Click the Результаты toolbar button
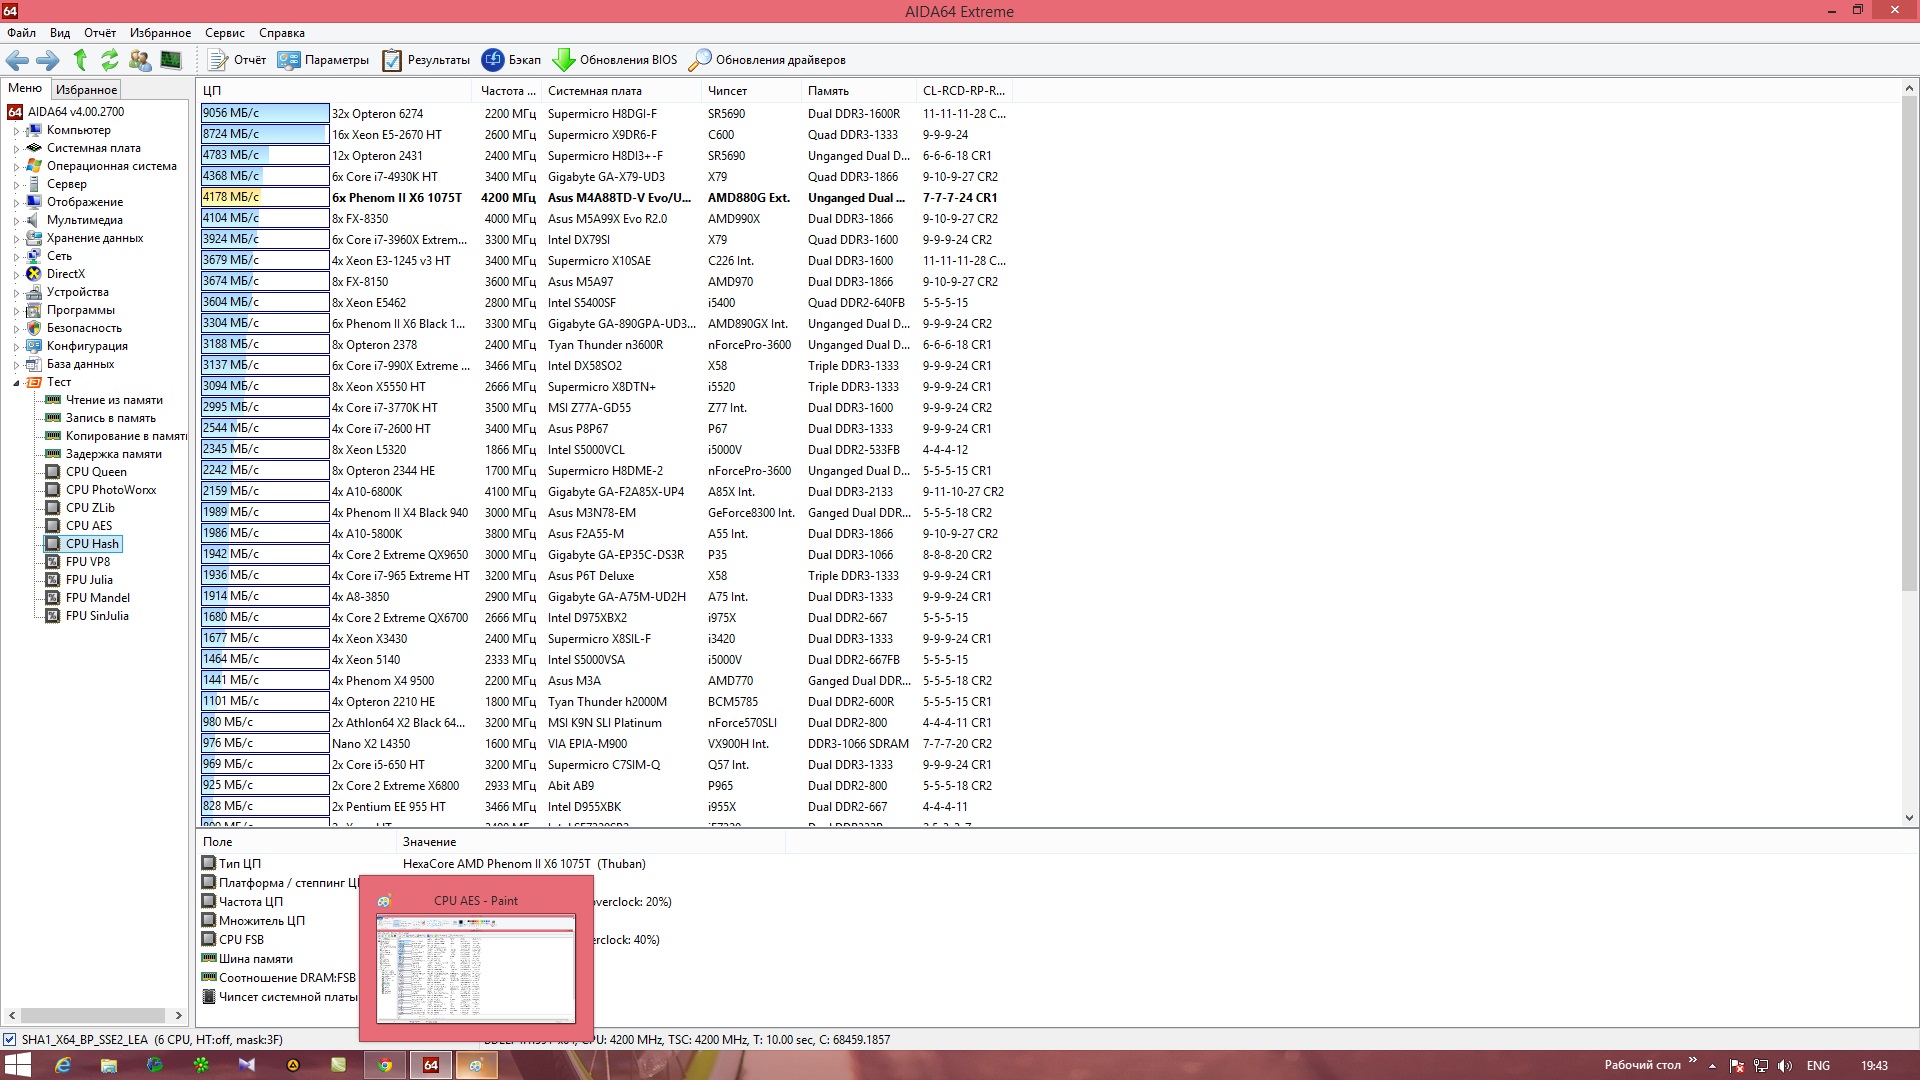Screen dimensions: 1920x1080 (426, 60)
